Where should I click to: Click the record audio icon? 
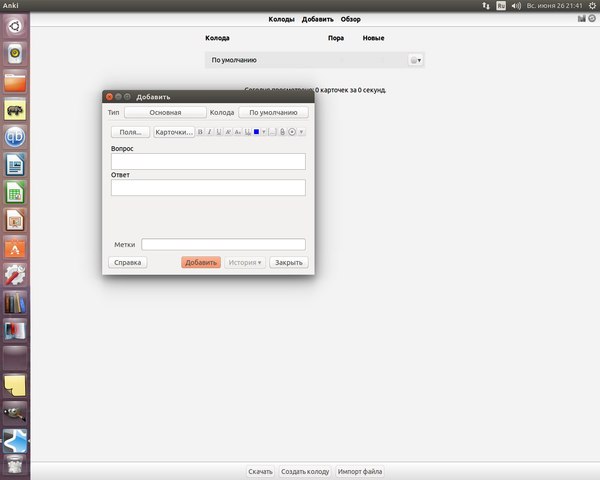pos(292,132)
